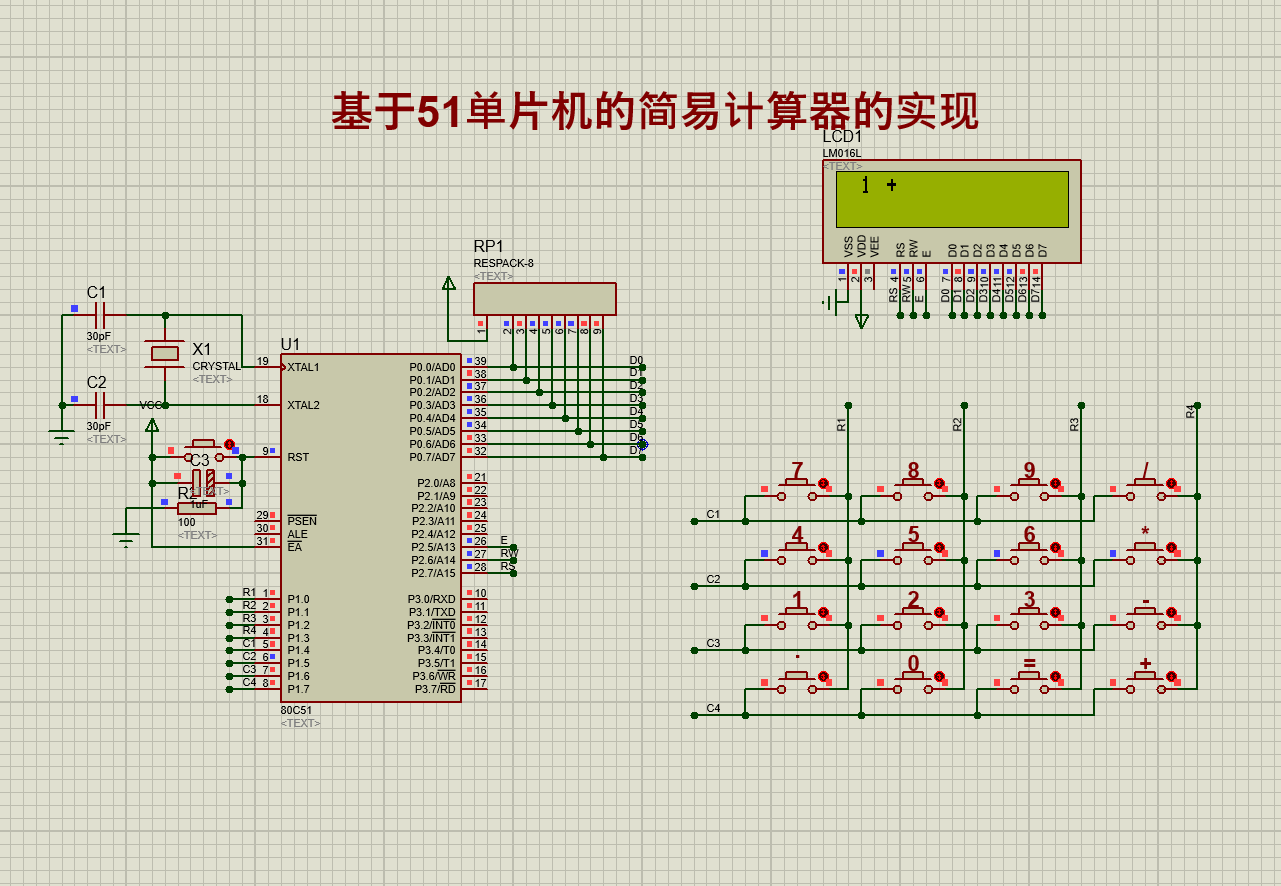Select the power arrow beside RP1
The height and width of the screenshot is (886, 1281).
point(449,283)
